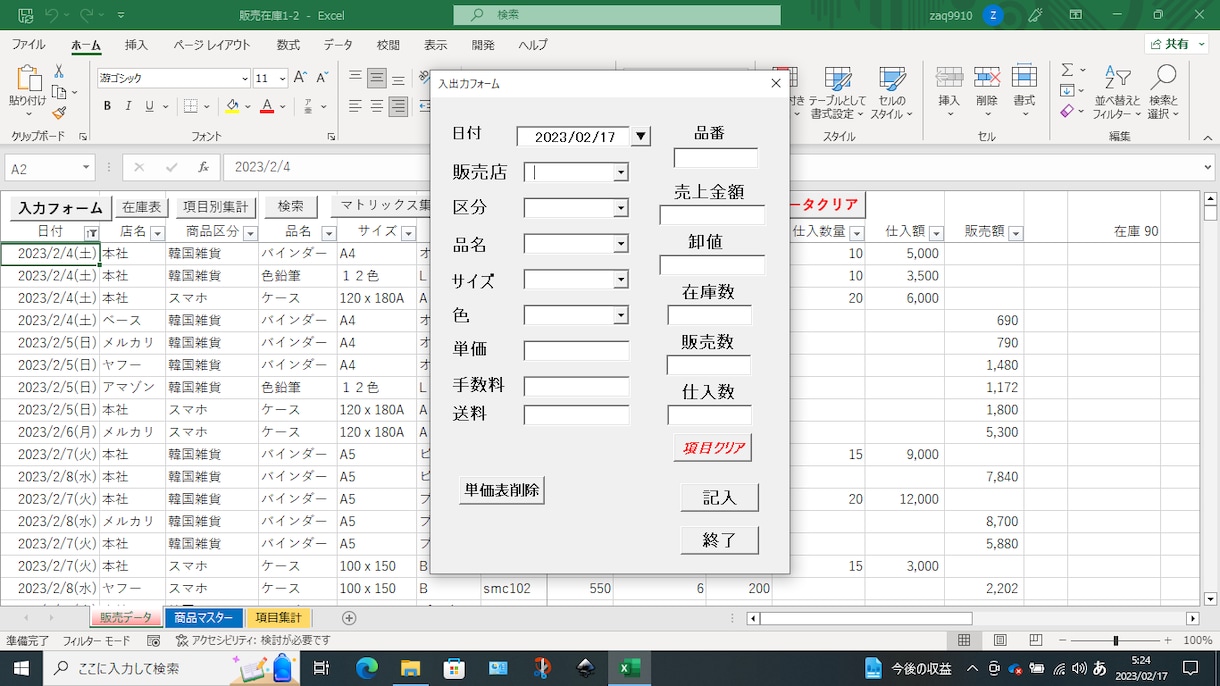Click the Clear eraser icon
The width and height of the screenshot is (1220, 686).
click(x=1066, y=112)
